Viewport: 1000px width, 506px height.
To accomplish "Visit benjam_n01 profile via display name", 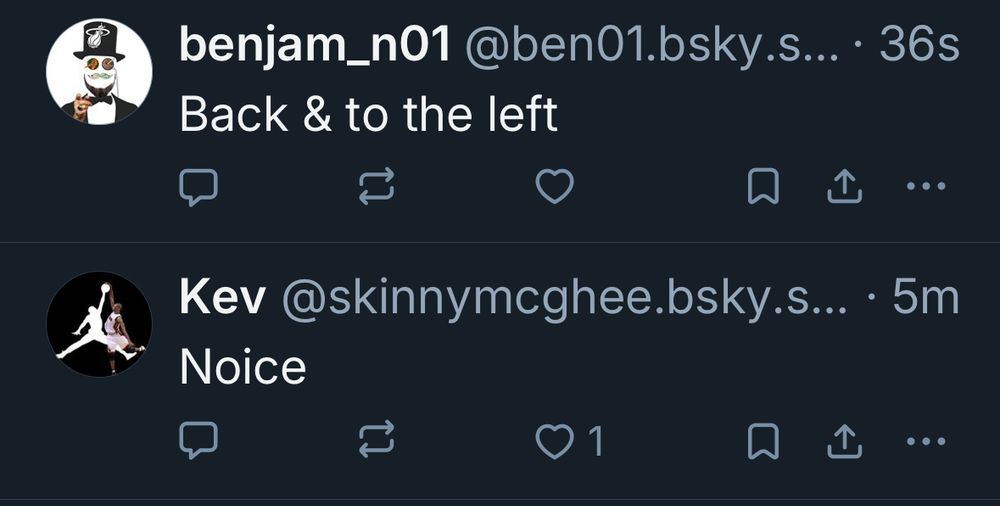I will [x=315, y=47].
